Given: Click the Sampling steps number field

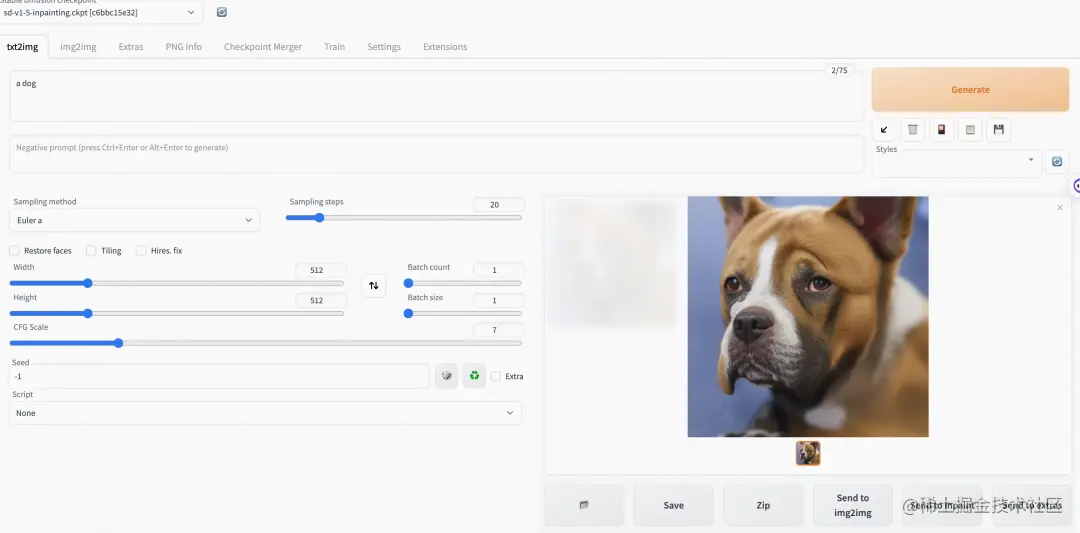Looking at the screenshot, I should [x=499, y=205].
